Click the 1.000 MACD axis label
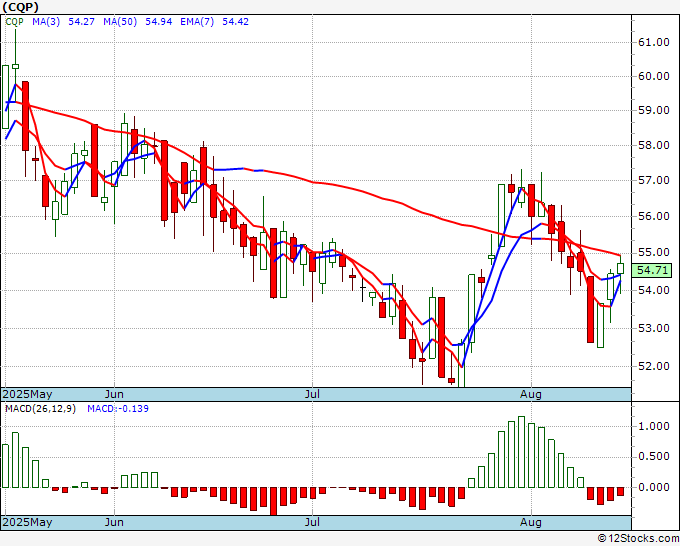680x546 pixels. [x=654, y=426]
